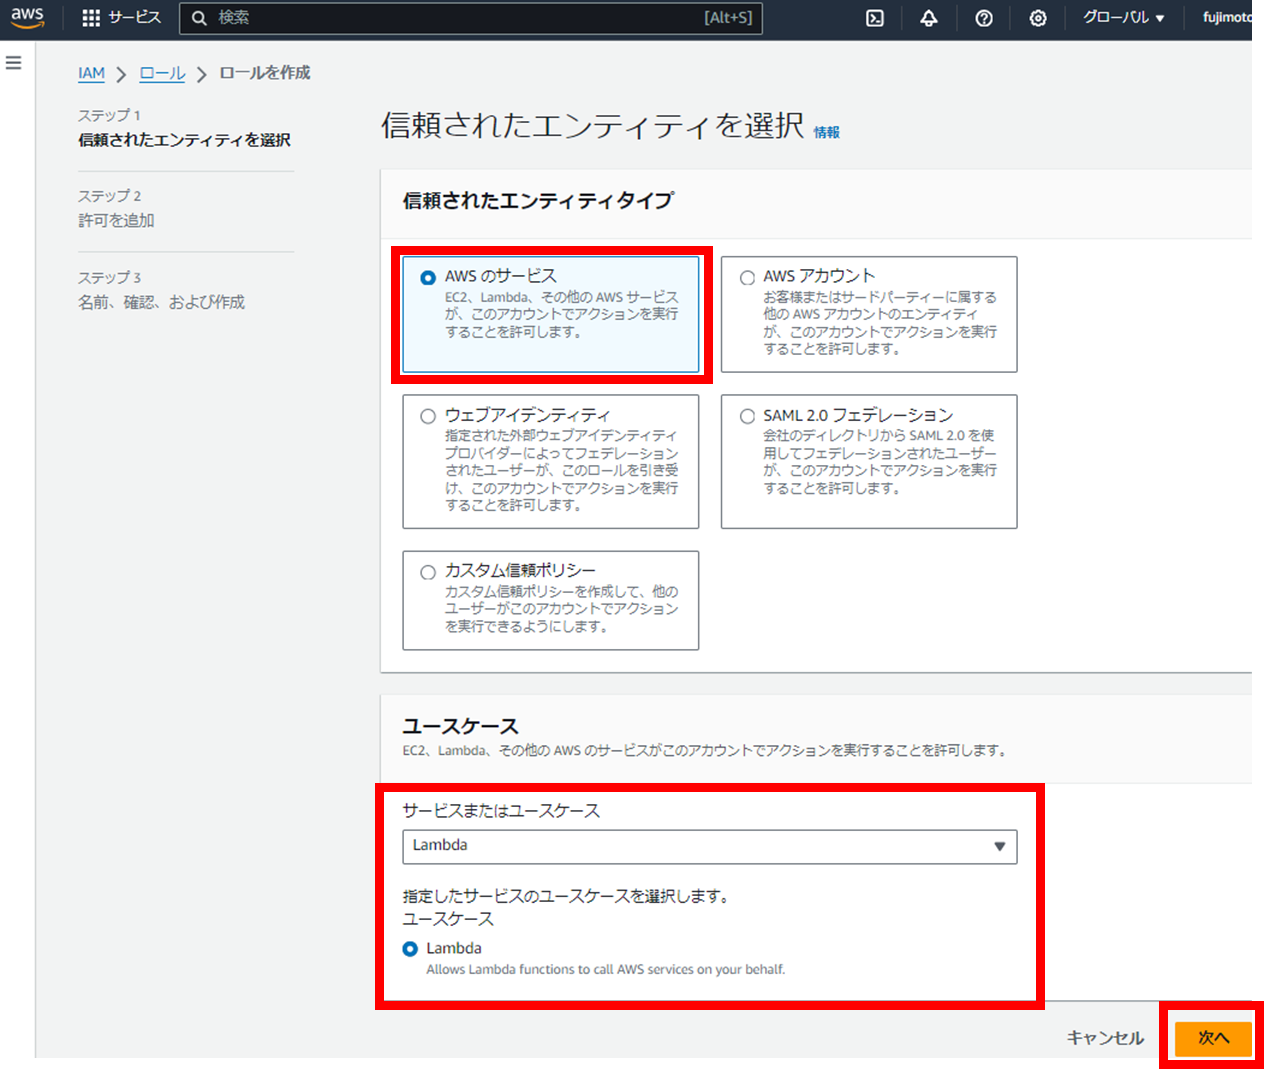
Task: Click the search magnifier icon
Action: pyautogui.click(x=199, y=18)
